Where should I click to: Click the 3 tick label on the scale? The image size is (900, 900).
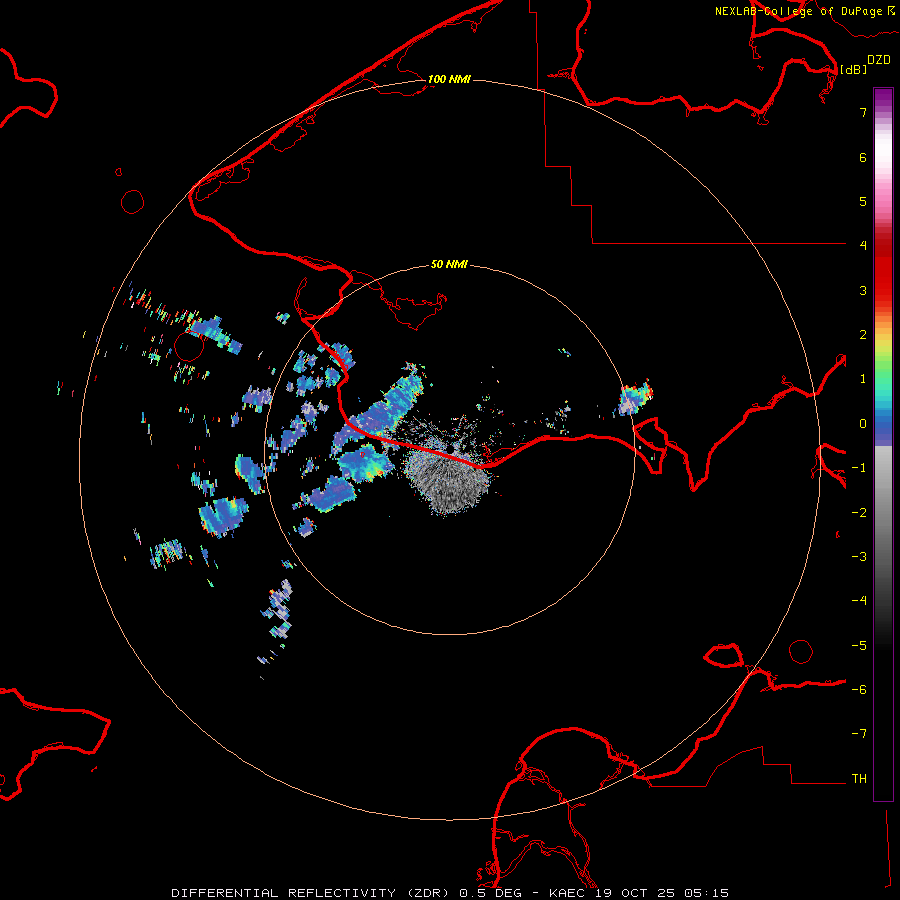863,290
